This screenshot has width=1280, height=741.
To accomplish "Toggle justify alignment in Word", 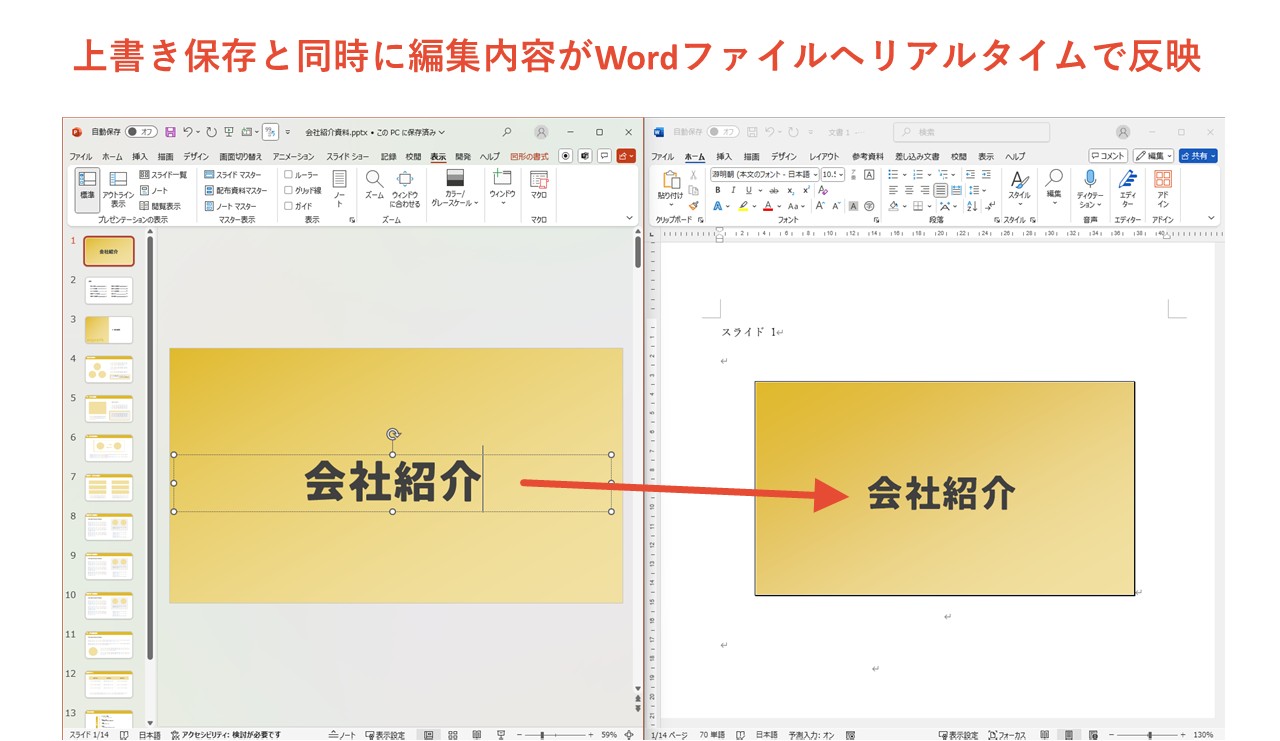I will 941,190.
